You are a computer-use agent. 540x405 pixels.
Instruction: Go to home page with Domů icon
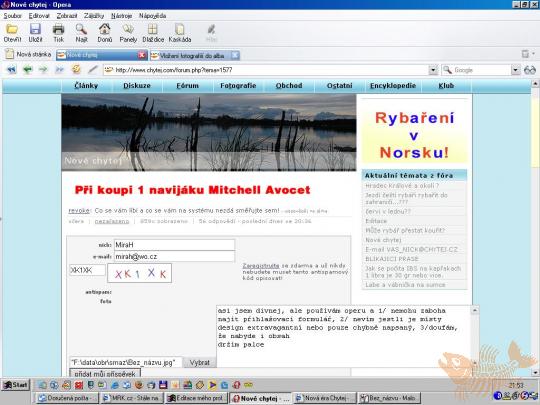105,30
